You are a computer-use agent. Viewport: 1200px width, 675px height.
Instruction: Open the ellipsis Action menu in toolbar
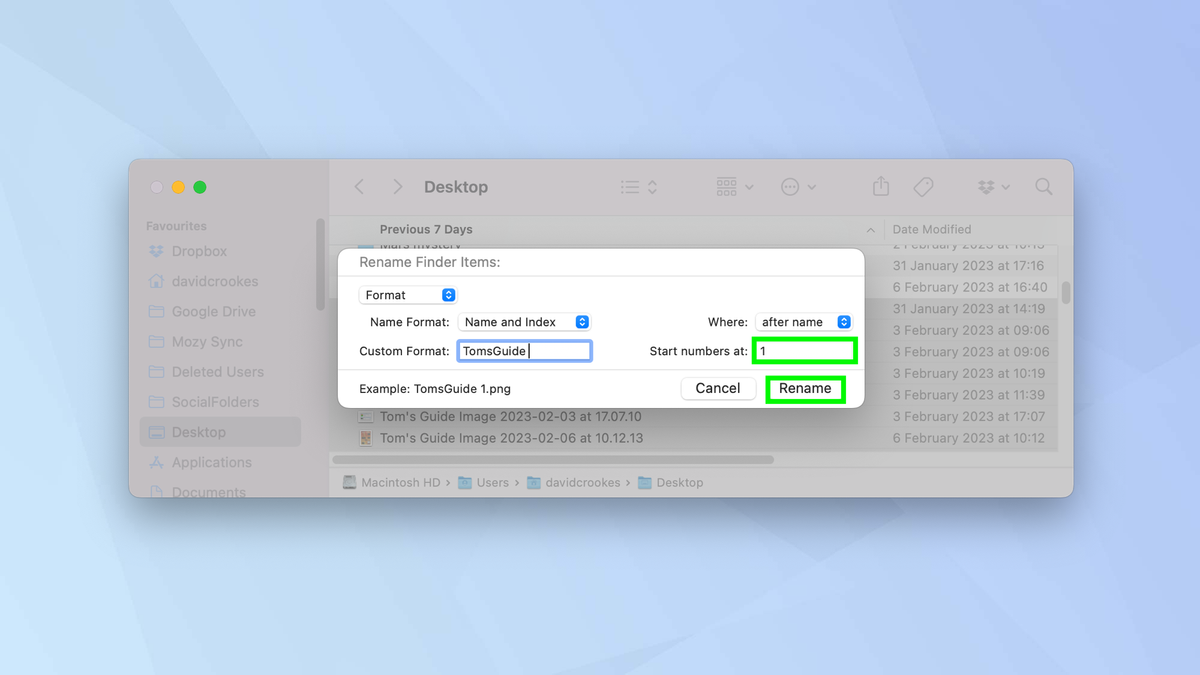point(798,187)
